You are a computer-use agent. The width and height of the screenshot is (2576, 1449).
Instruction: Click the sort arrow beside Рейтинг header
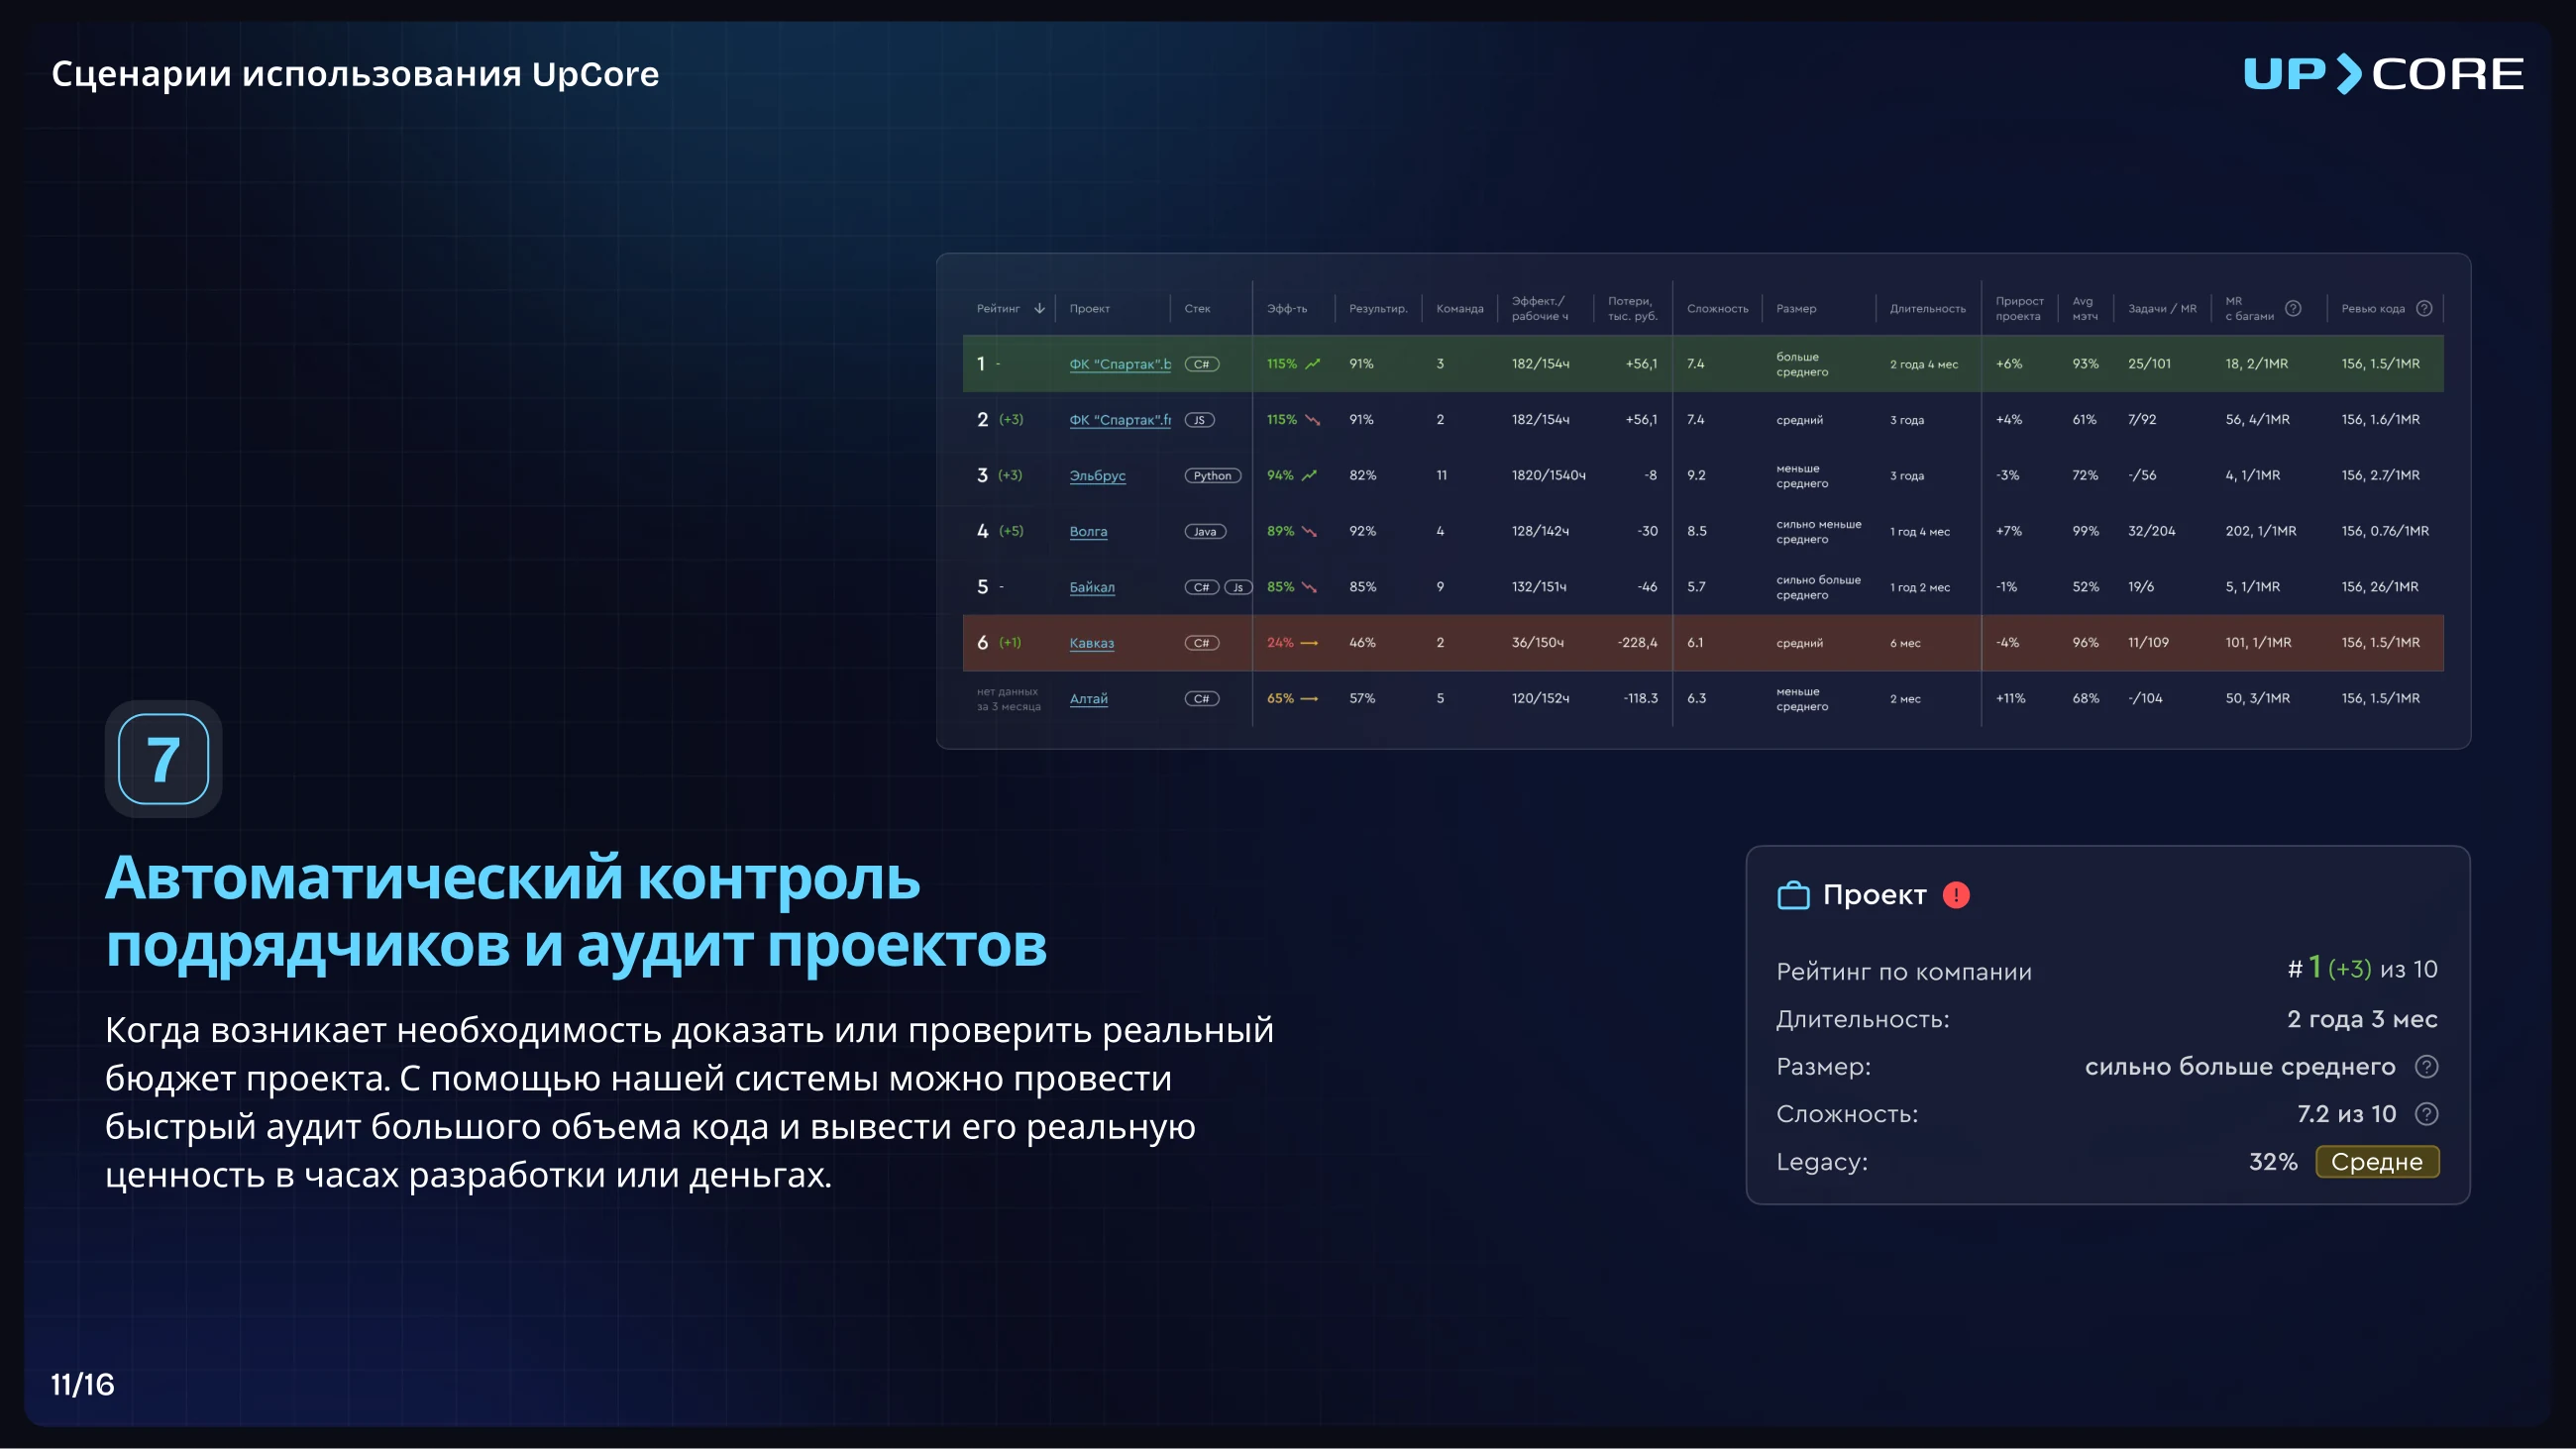click(1039, 308)
